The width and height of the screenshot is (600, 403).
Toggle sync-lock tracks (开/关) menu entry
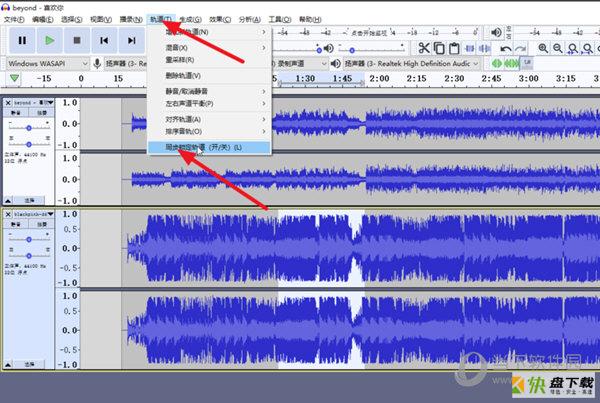click(x=209, y=147)
